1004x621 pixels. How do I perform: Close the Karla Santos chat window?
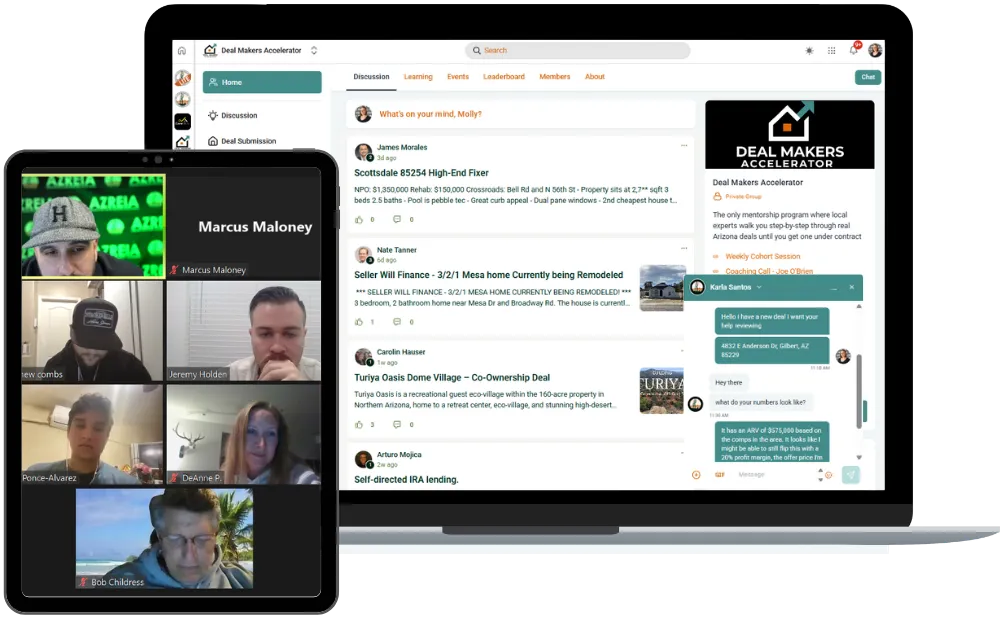click(x=852, y=287)
